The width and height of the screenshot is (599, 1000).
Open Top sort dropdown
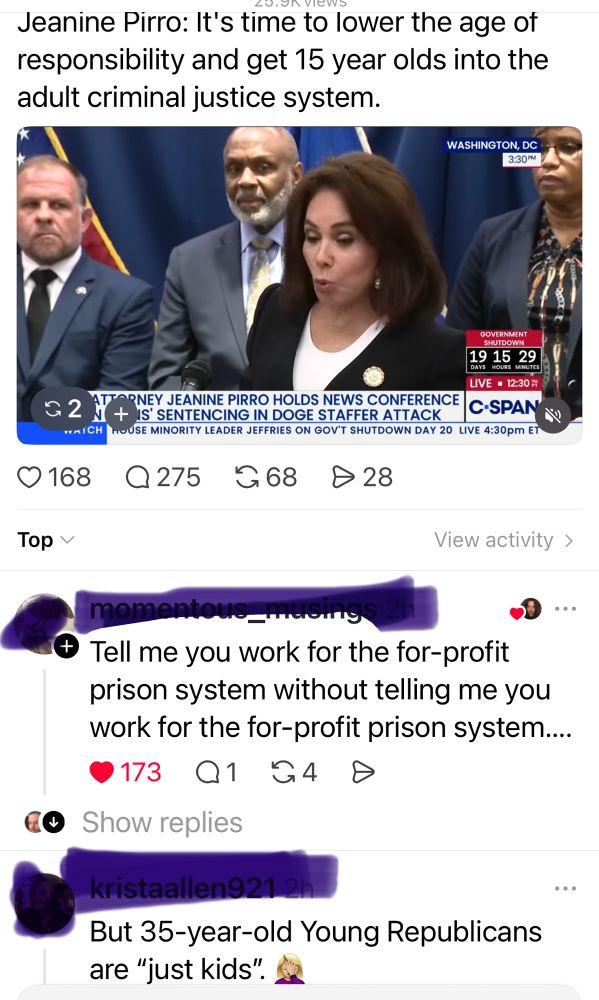coord(46,540)
